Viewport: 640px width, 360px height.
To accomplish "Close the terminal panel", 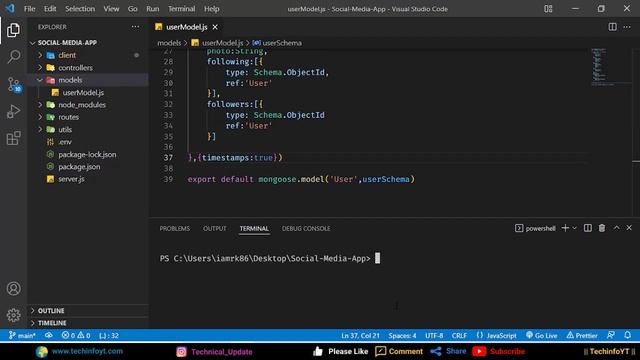I will tap(629, 228).
